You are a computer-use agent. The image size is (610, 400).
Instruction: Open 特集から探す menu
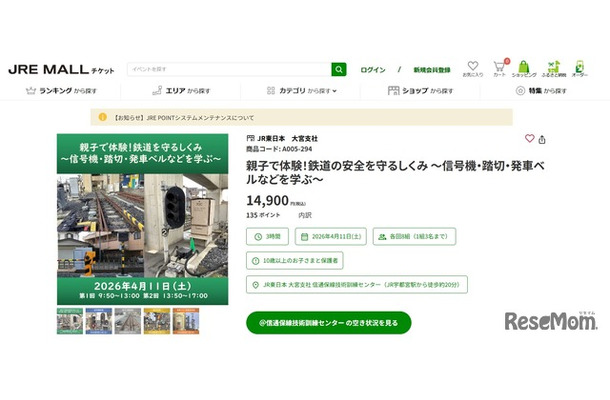(541, 91)
